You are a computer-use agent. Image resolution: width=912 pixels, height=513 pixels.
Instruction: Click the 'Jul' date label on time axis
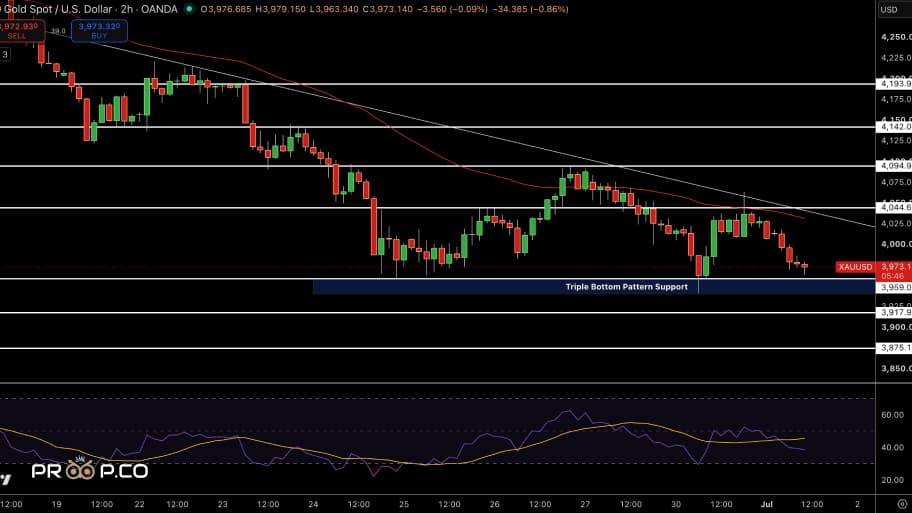coord(767,504)
